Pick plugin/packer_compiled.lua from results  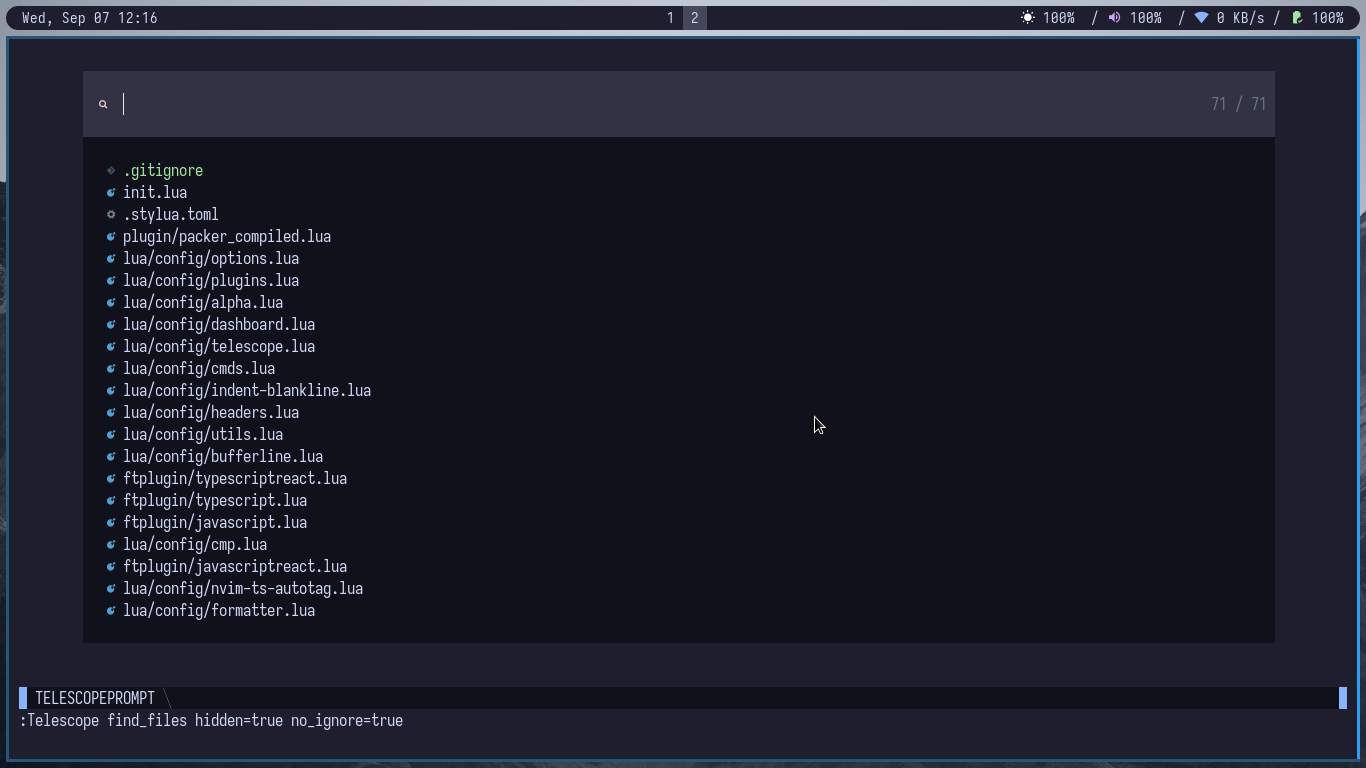click(x=227, y=236)
